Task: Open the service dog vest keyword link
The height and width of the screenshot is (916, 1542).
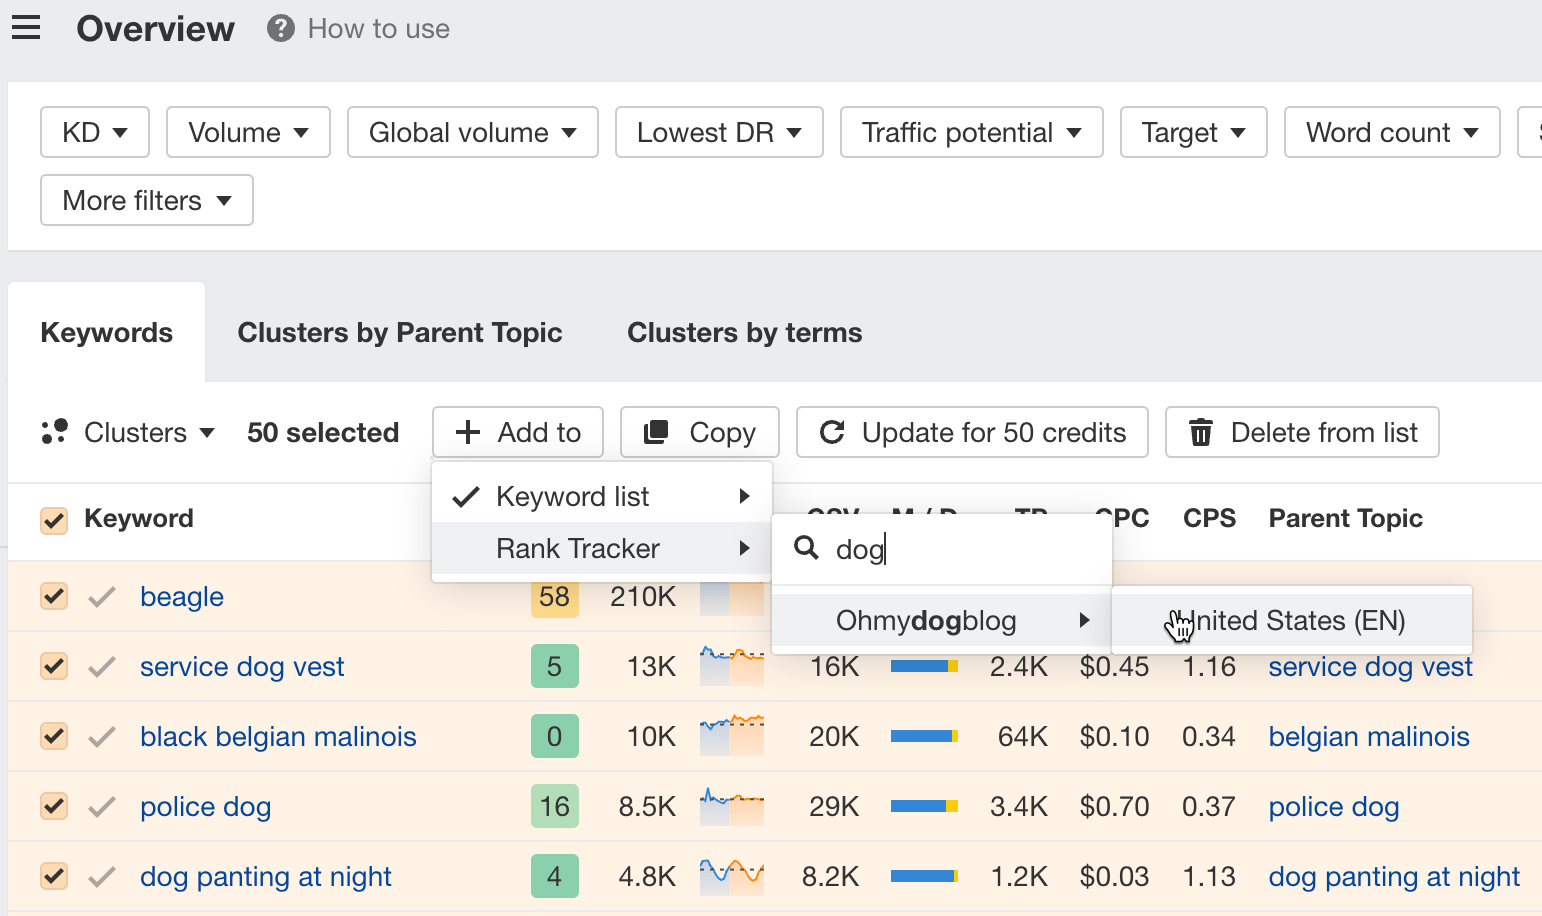Action: 241,666
